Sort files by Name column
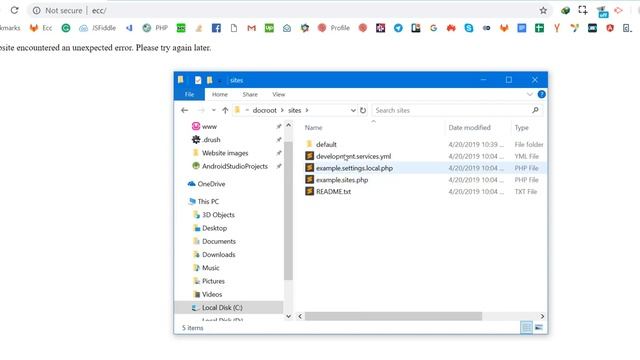This screenshot has width=640, height=360. point(313,128)
